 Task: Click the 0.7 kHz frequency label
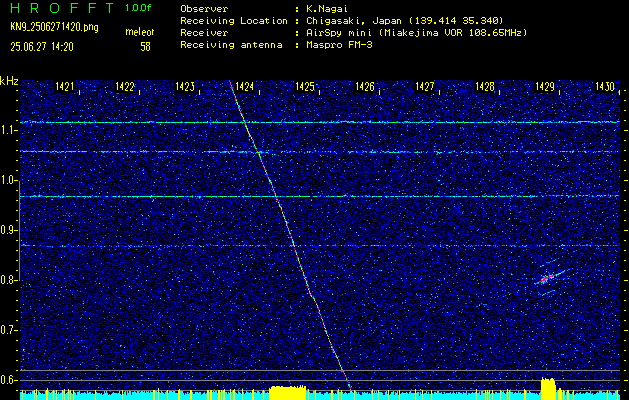(8, 330)
